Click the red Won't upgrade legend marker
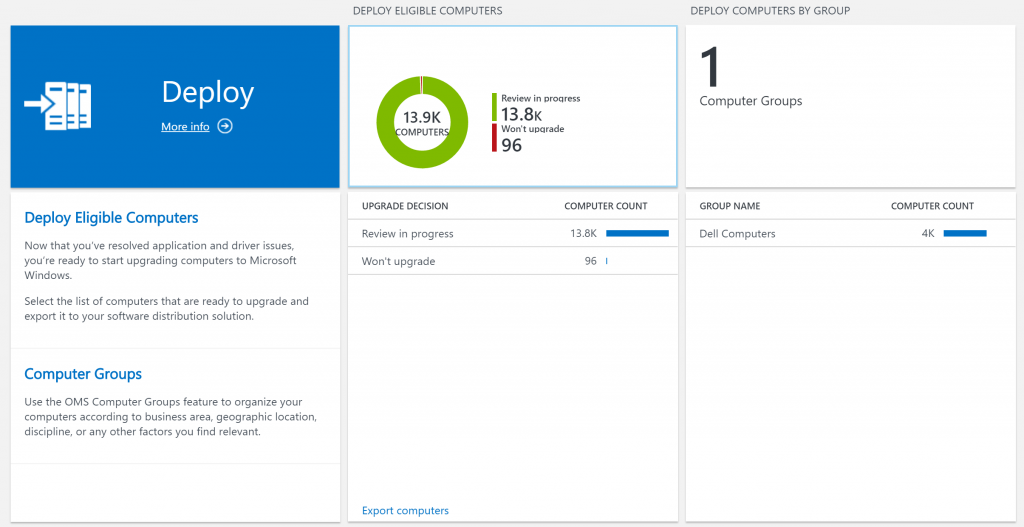1024x527 pixels. click(494, 138)
